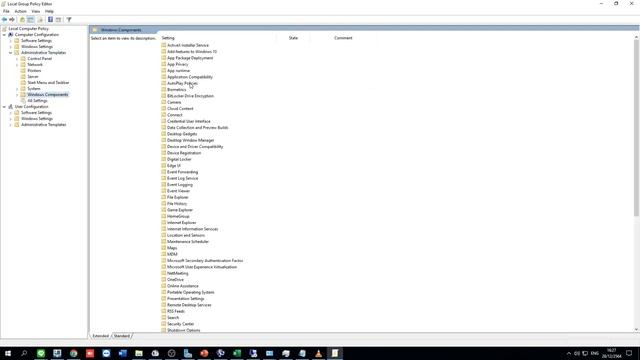Click the Back arrow in the toolbar
640x360 pixels.
[x=4, y=20]
